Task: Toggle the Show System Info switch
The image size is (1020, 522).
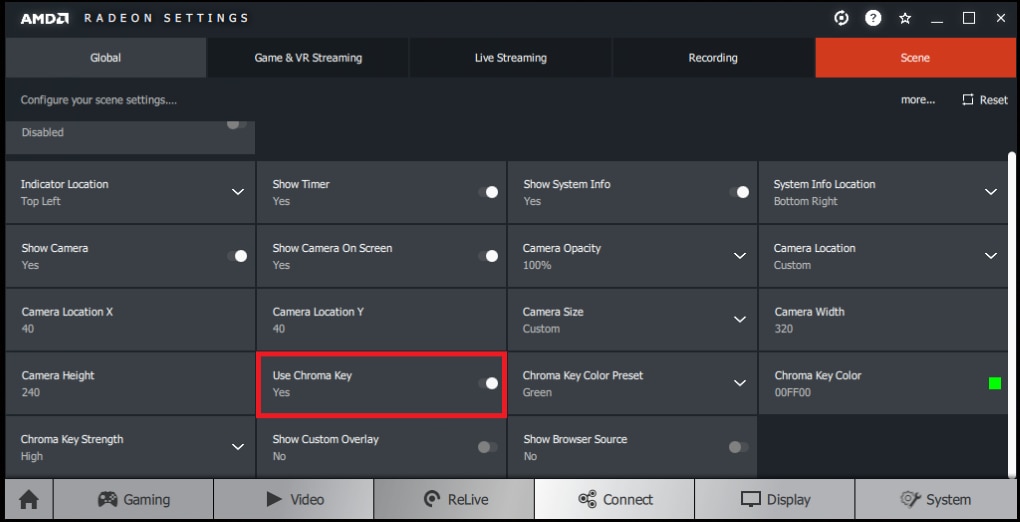Action: click(x=739, y=192)
